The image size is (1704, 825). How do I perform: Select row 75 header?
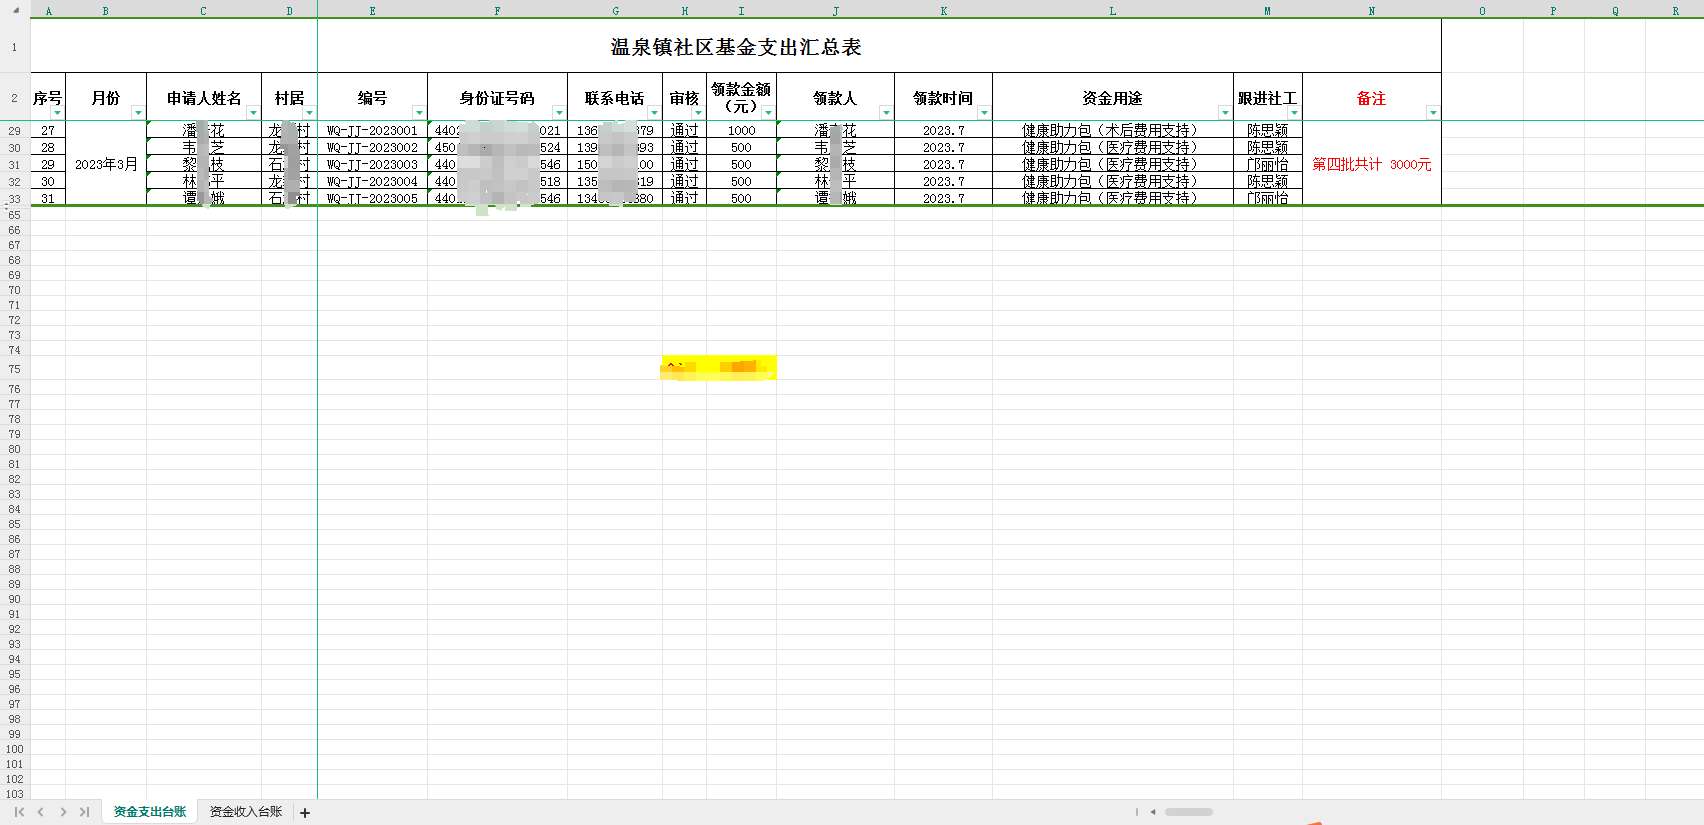15,369
